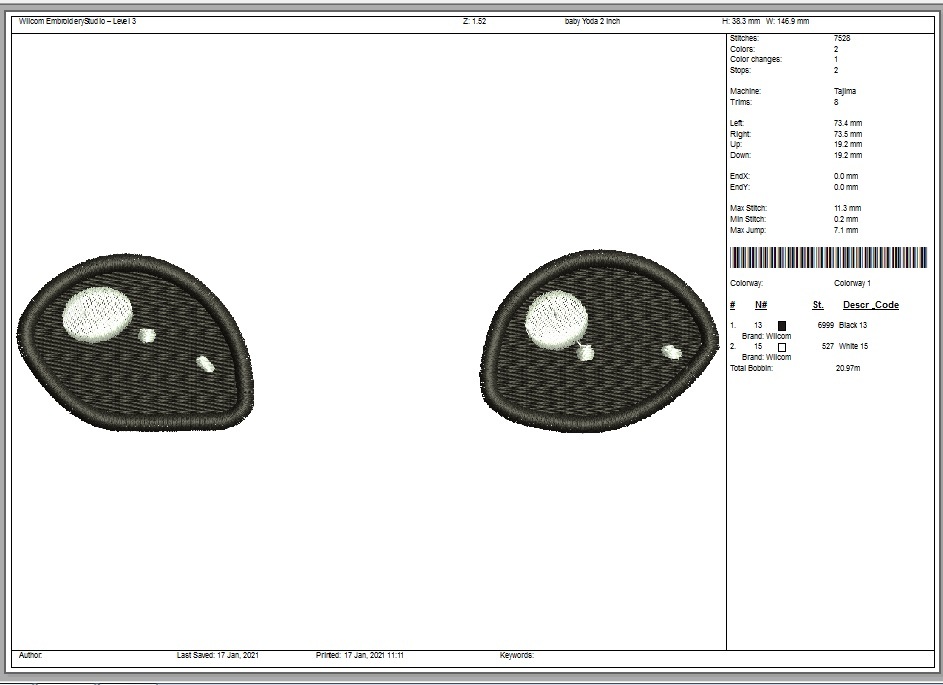Click the "Max Stitch:" label

749,208
